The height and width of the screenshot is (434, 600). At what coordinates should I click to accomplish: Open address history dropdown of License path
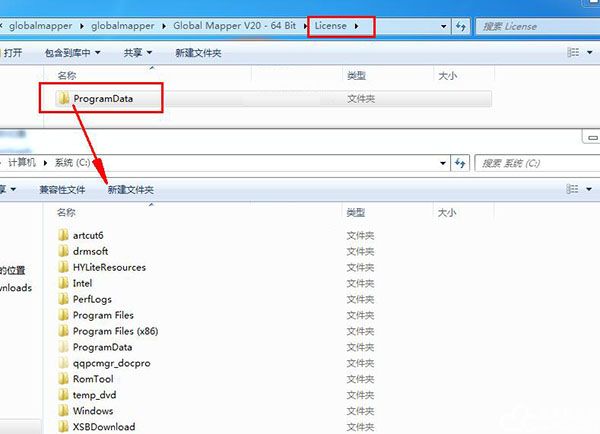coord(443,25)
